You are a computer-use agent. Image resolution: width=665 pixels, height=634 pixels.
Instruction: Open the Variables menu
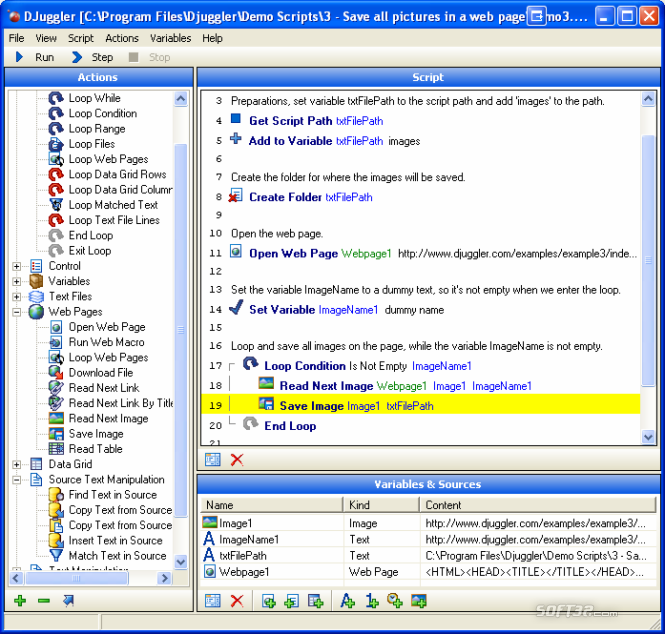click(x=170, y=38)
